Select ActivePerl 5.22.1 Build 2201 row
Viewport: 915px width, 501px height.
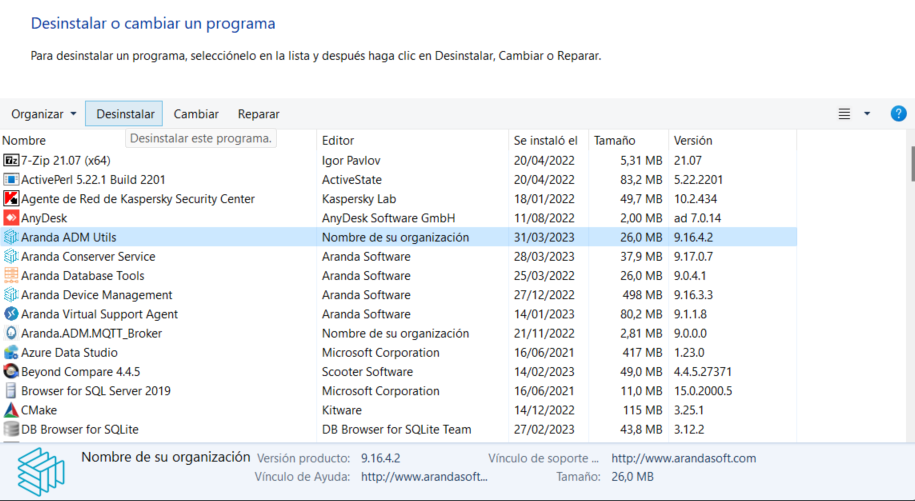click(93, 180)
